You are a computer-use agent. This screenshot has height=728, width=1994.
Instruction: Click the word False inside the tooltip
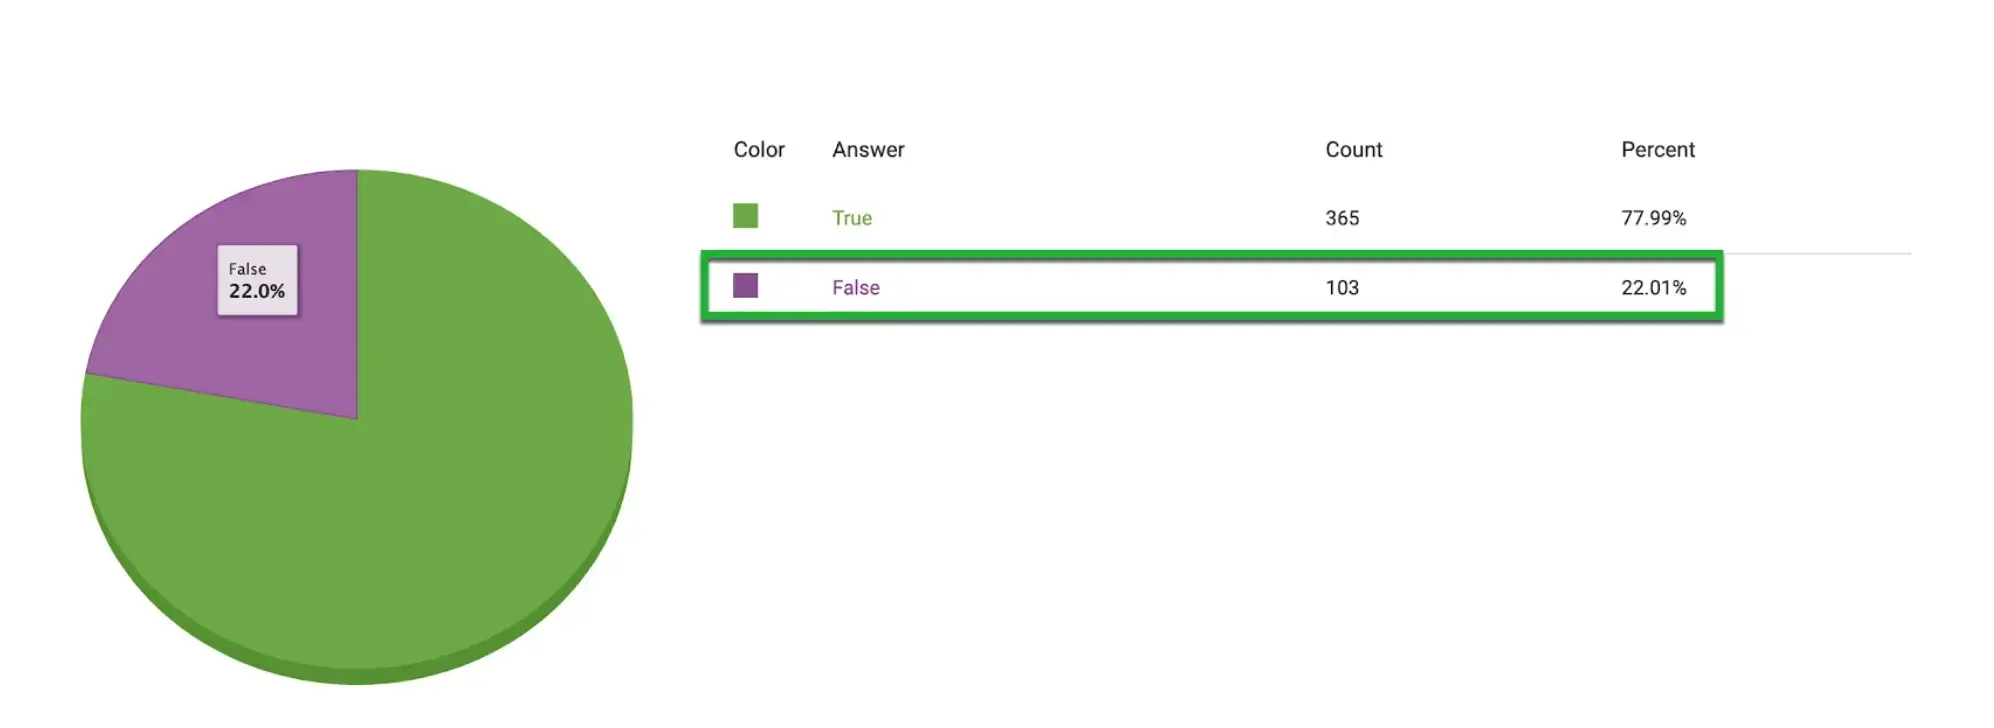(x=247, y=269)
